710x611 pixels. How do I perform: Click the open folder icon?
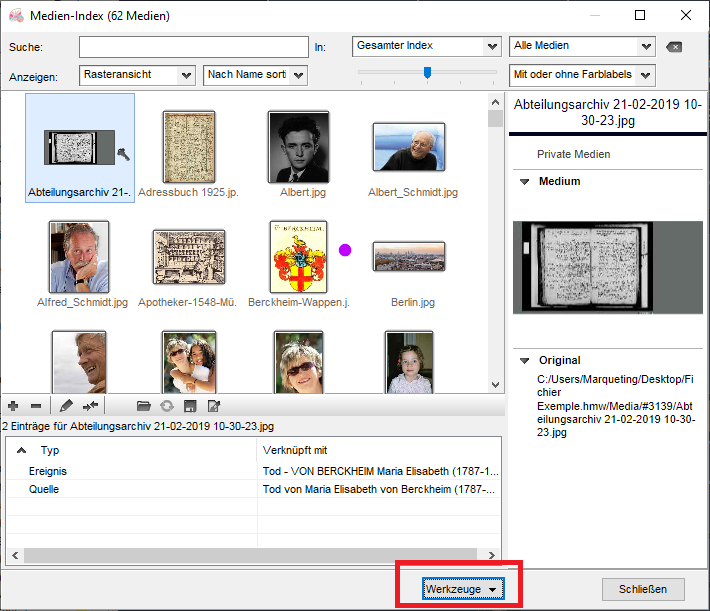(x=143, y=406)
